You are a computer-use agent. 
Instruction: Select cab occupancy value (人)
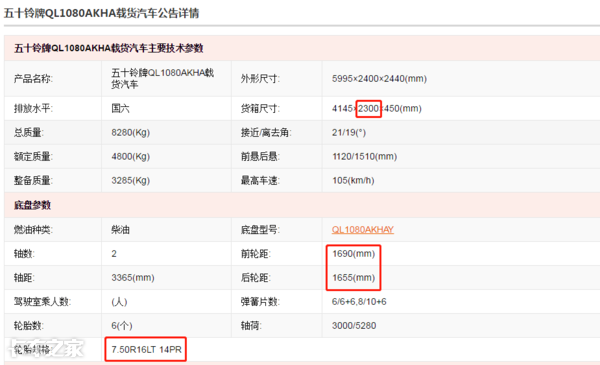click(x=119, y=302)
